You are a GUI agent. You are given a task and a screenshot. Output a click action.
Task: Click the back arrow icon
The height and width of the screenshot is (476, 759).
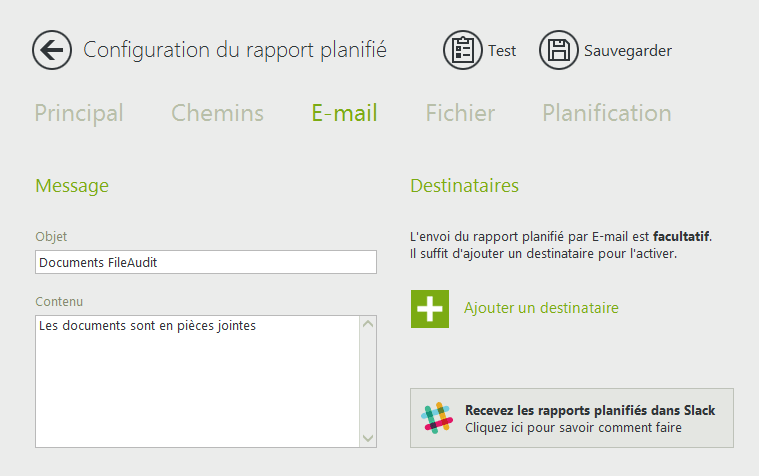pyautogui.click(x=51, y=49)
